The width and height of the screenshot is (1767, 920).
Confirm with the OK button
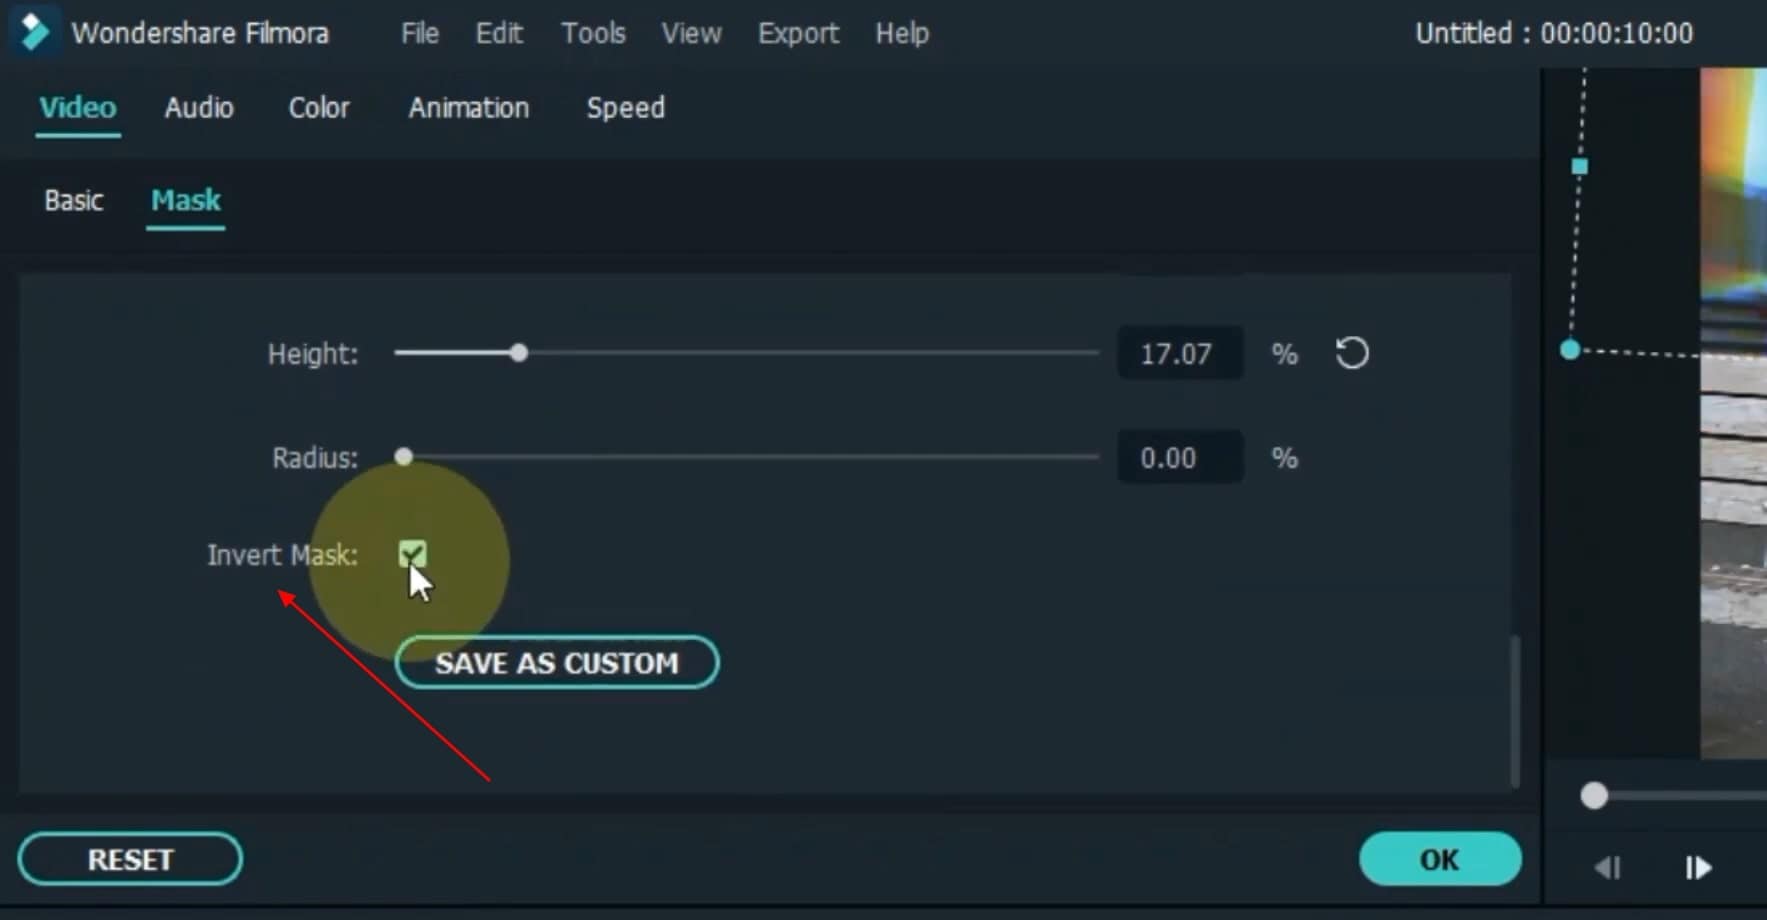[x=1440, y=859]
